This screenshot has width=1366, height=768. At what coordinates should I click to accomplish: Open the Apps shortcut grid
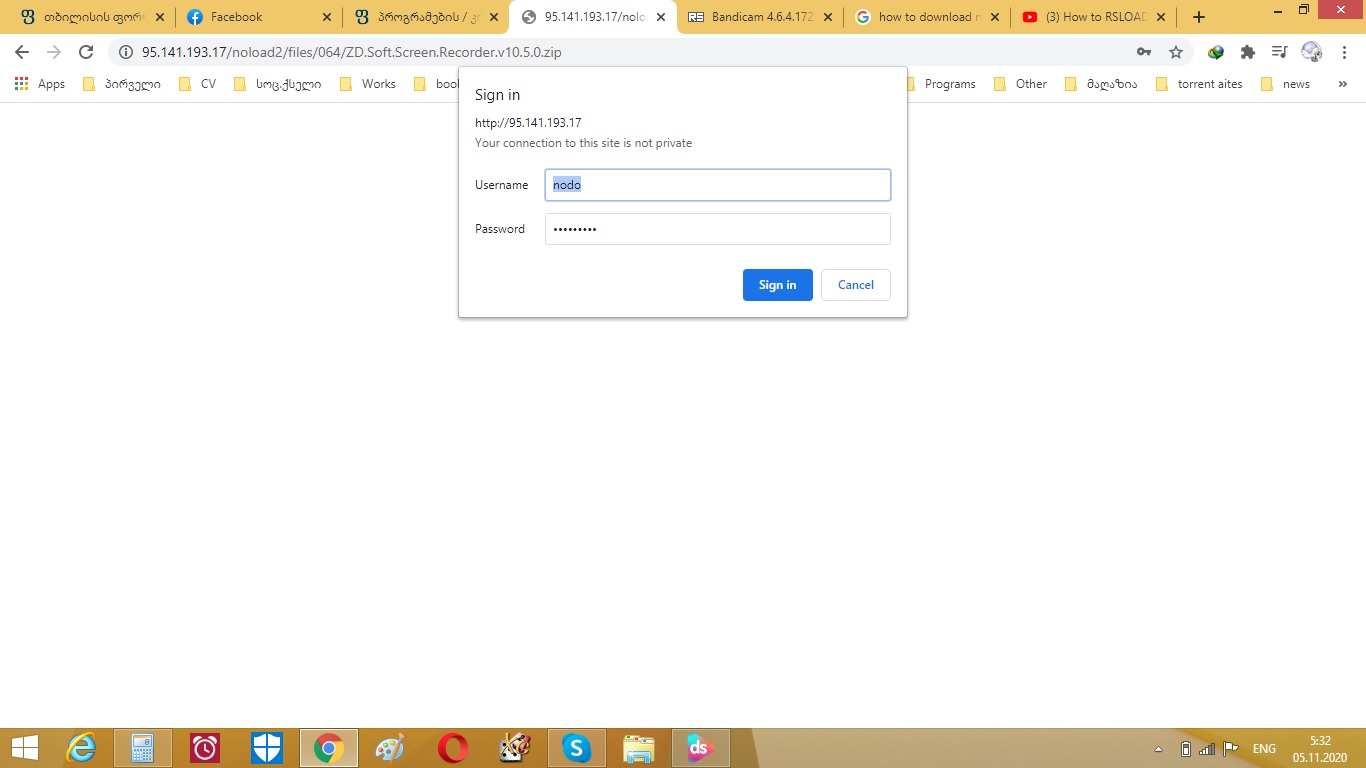tap(40, 84)
